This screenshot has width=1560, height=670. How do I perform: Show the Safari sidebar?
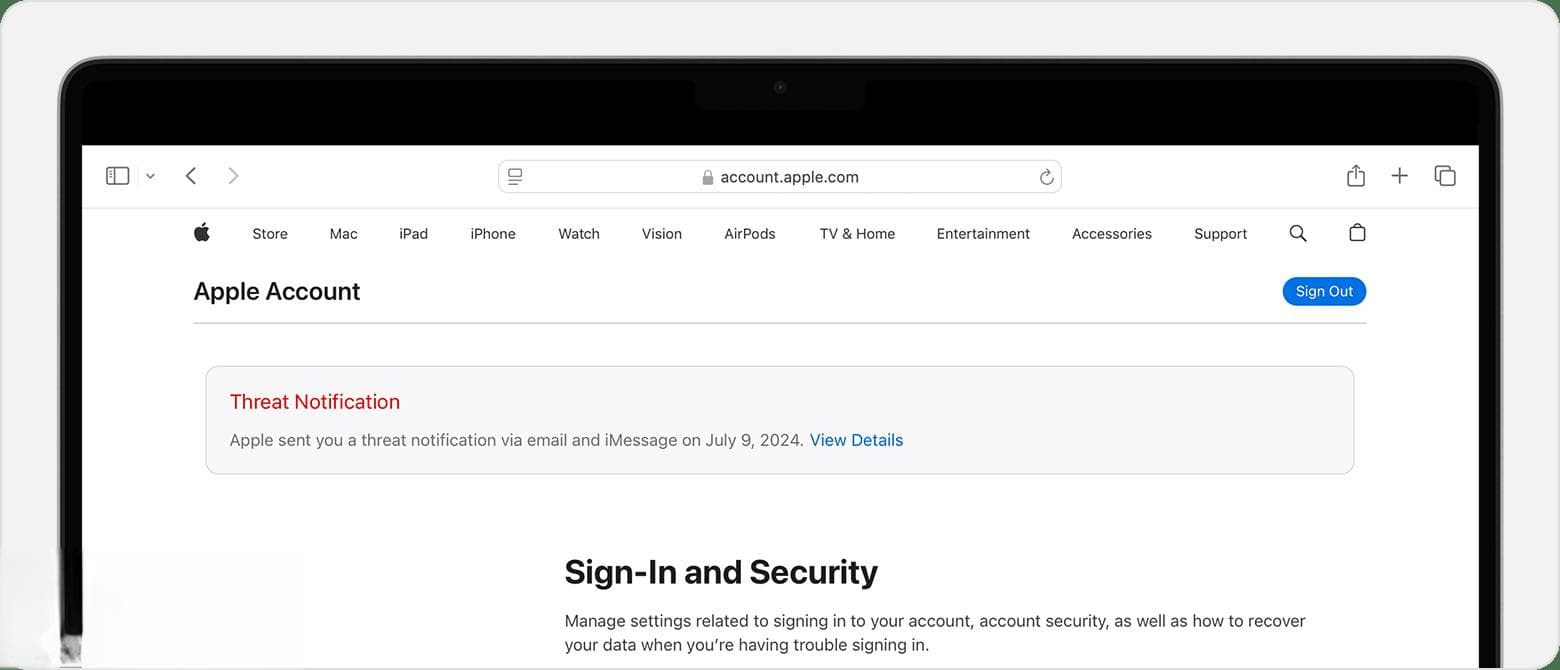[x=118, y=176]
